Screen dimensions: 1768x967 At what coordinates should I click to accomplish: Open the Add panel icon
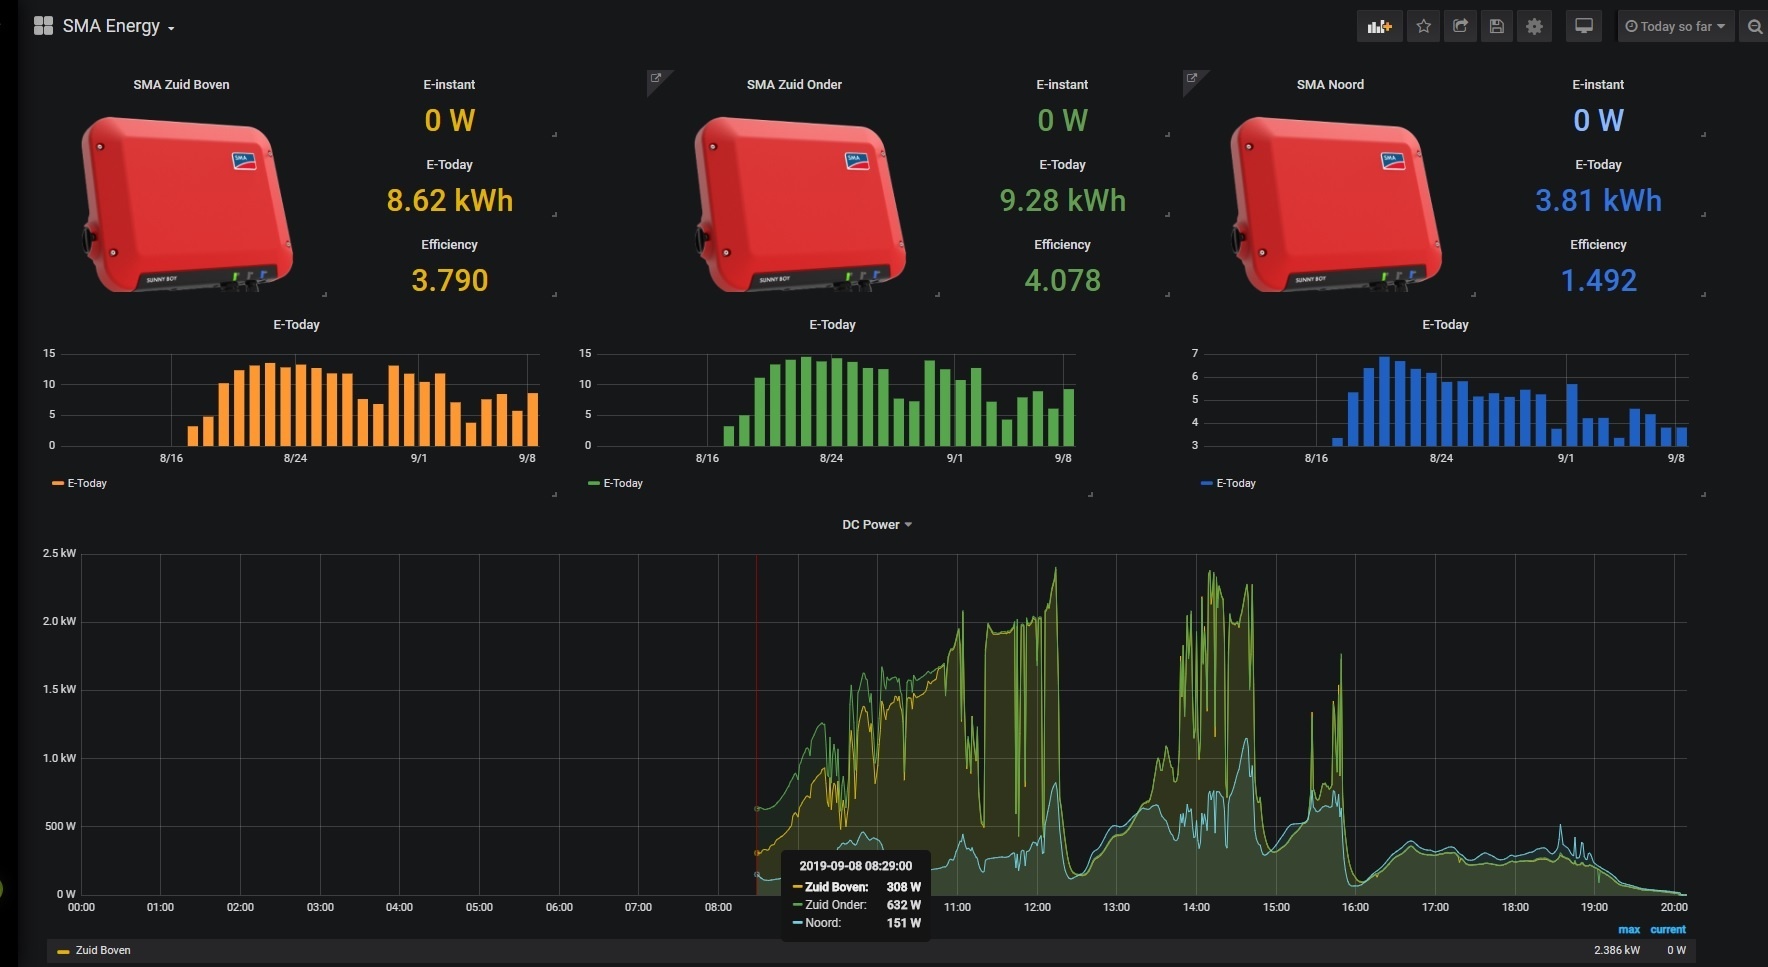(x=1379, y=27)
